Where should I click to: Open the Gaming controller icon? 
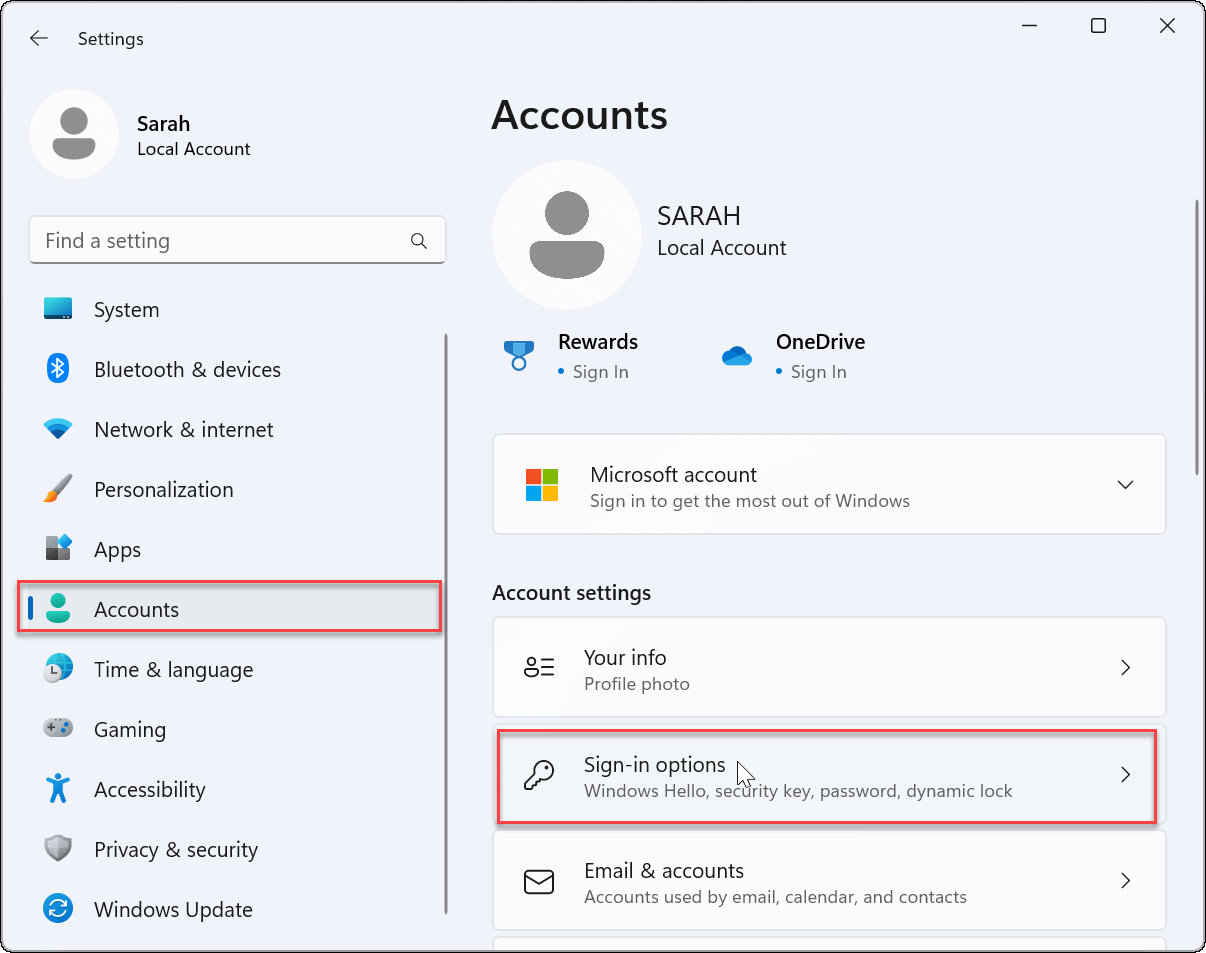pyautogui.click(x=58, y=729)
